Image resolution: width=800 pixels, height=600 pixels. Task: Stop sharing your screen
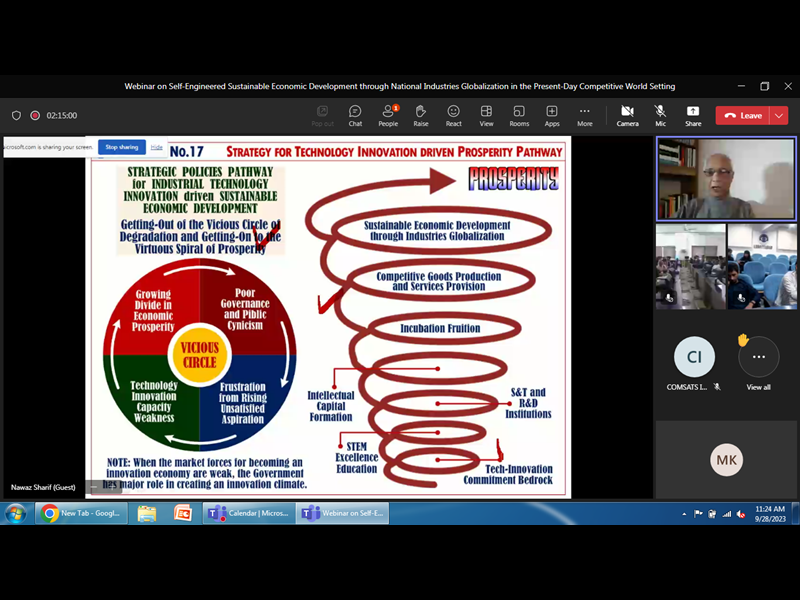pos(122,147)
